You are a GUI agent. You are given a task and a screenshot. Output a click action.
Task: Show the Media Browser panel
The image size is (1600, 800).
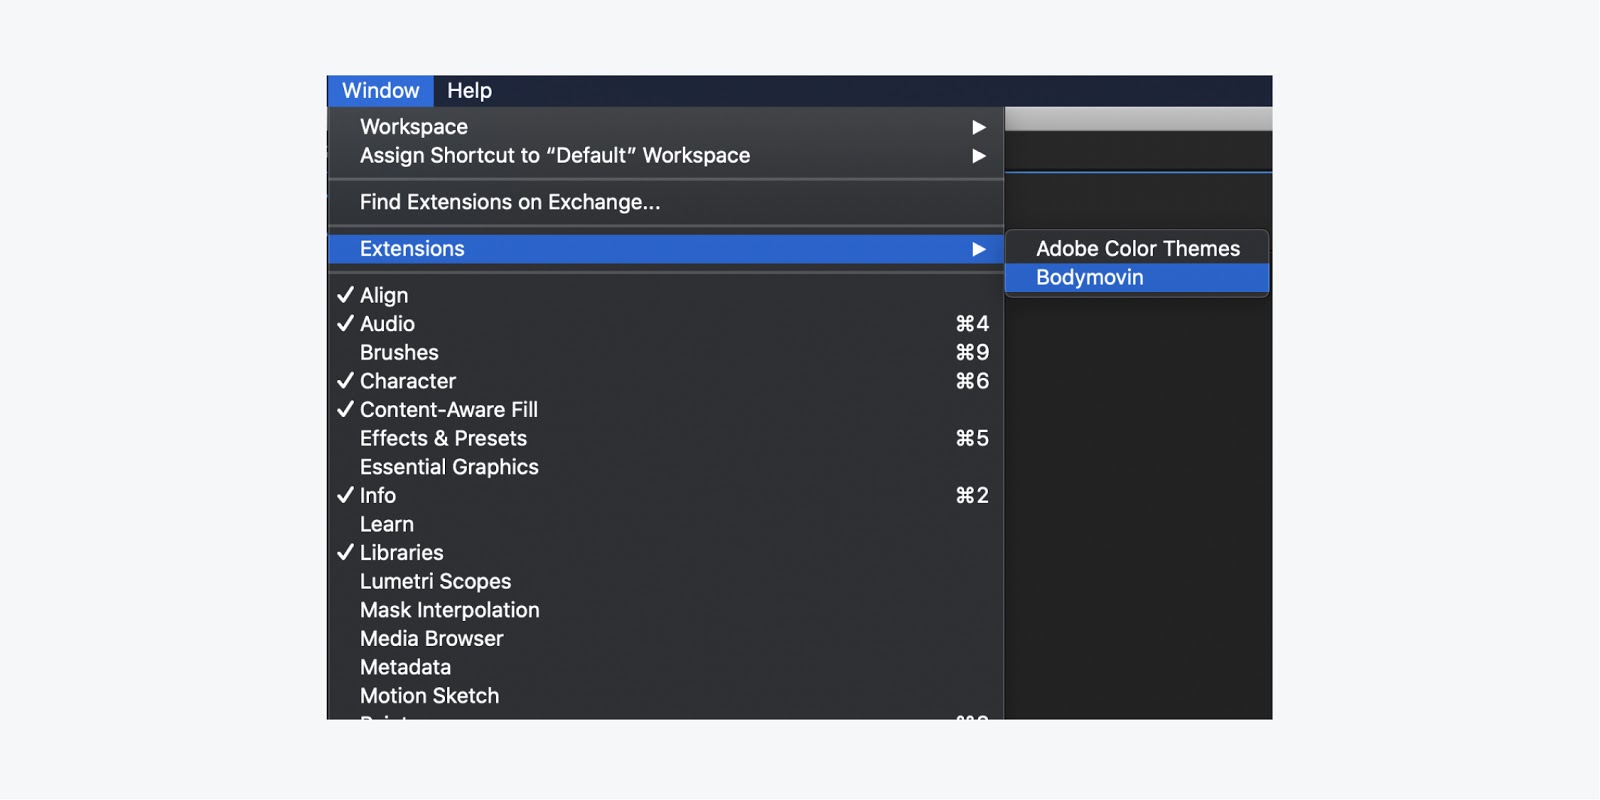click(x=431, y=639)
